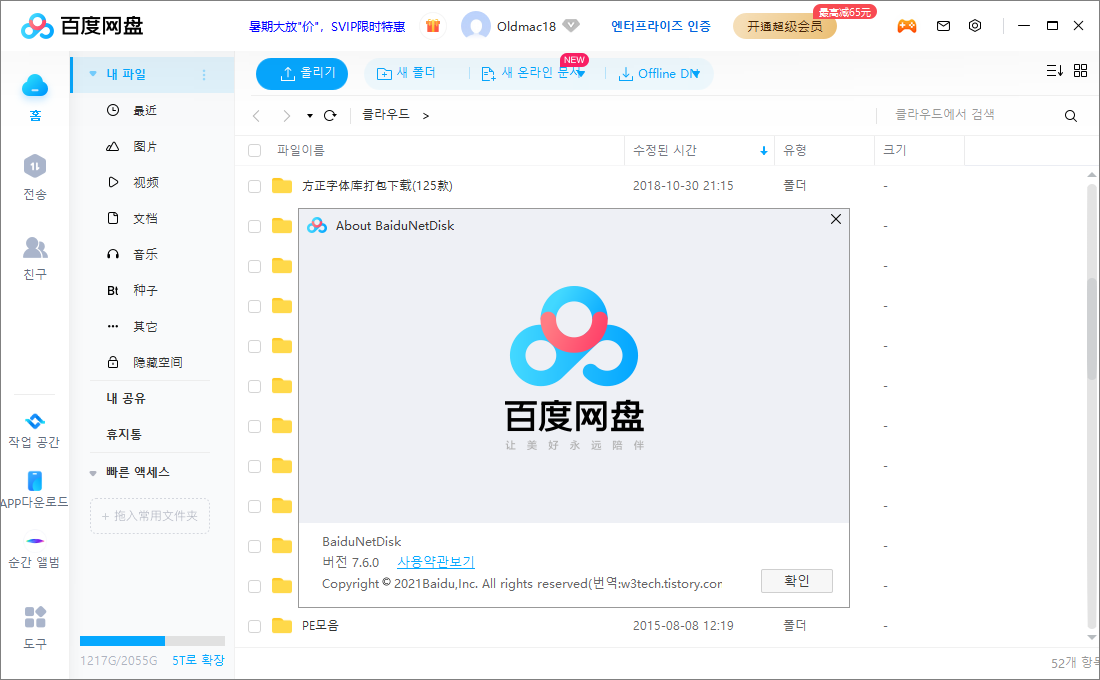Toggle the select-all checkbox beside 파일이름
This screenshot has width=1100, height=680.
pos(255,150)
